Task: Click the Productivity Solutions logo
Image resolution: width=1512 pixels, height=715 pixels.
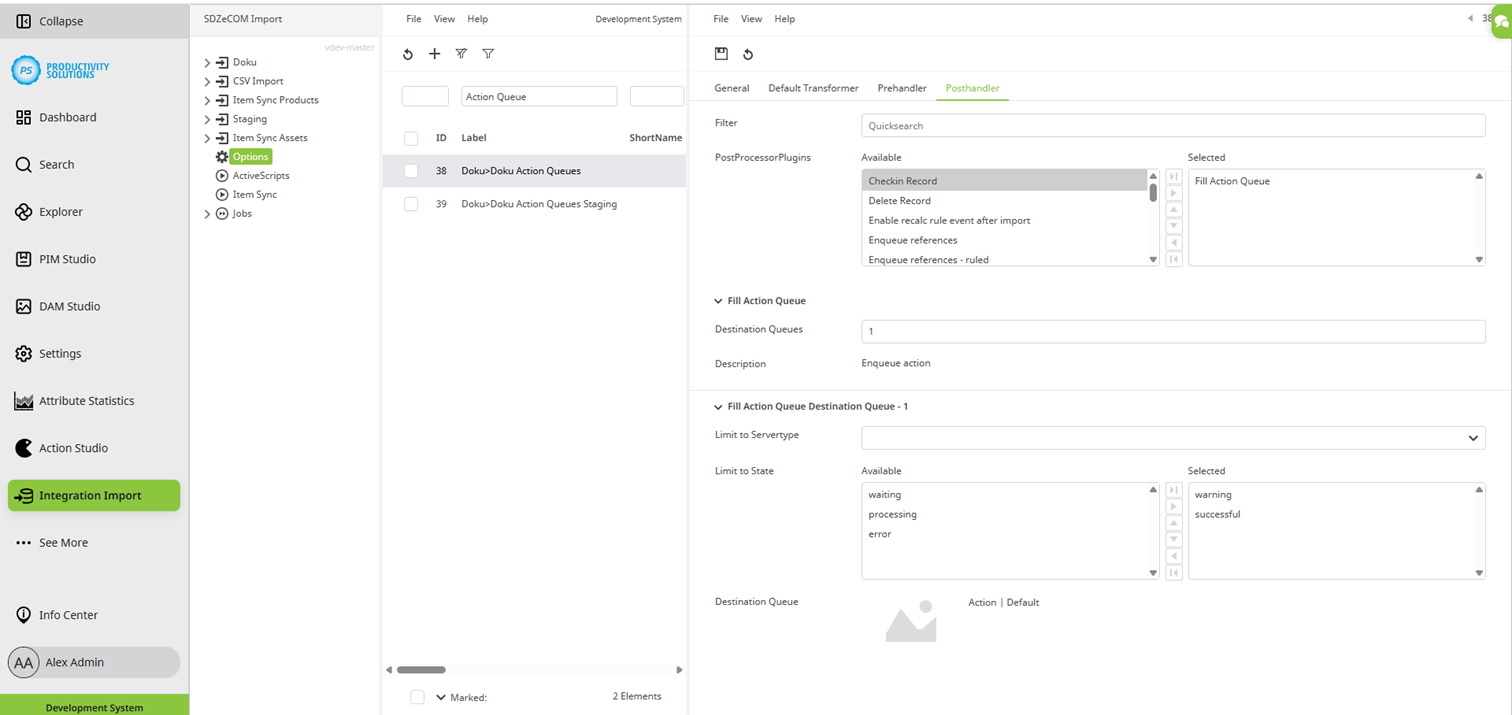Action: coord(60,70)
